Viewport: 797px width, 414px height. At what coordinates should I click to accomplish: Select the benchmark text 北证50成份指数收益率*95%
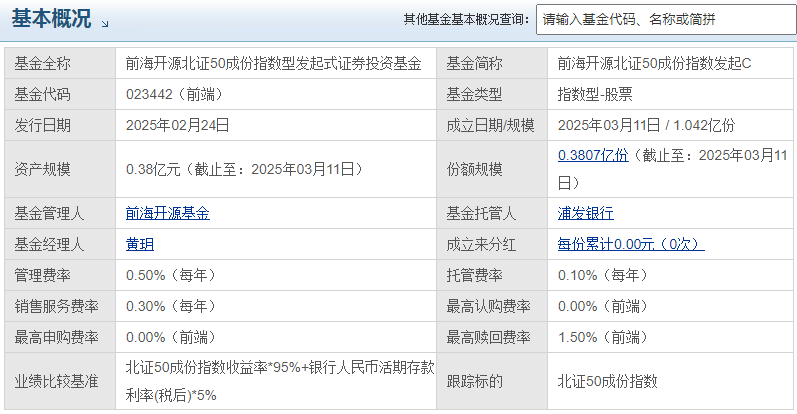tap(213, 367)
